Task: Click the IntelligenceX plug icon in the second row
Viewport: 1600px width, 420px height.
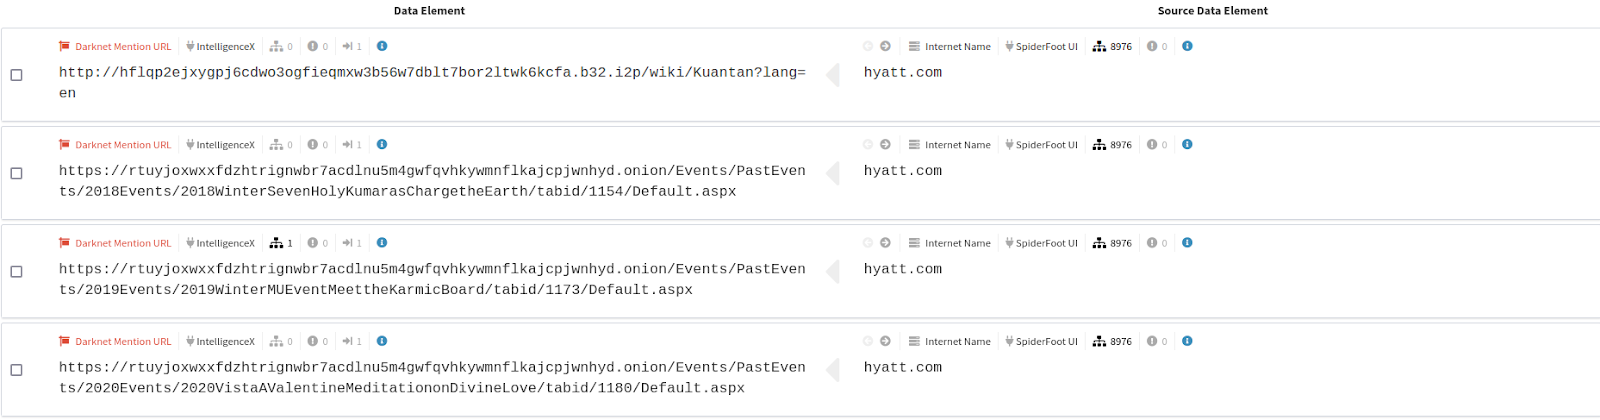Action: 190,145
